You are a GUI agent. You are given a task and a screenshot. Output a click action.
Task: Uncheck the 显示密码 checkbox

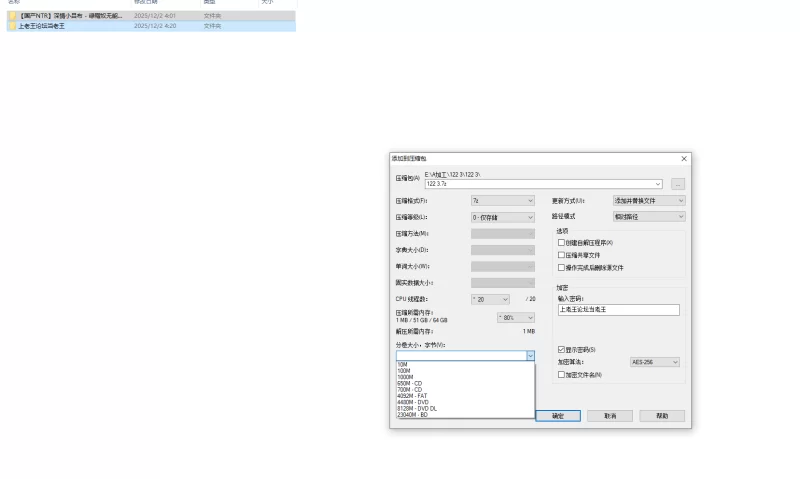pyautogui.click(x=561, y=350)
